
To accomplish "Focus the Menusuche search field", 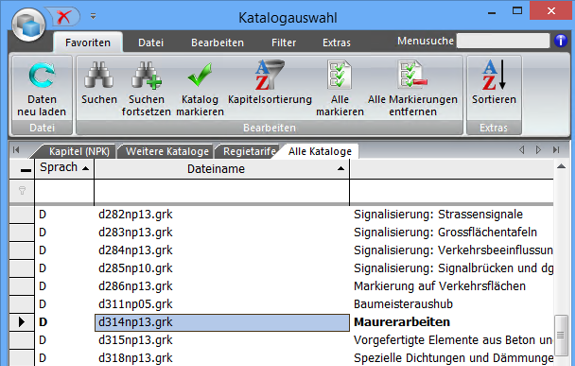I will click(x=503, y=41).
